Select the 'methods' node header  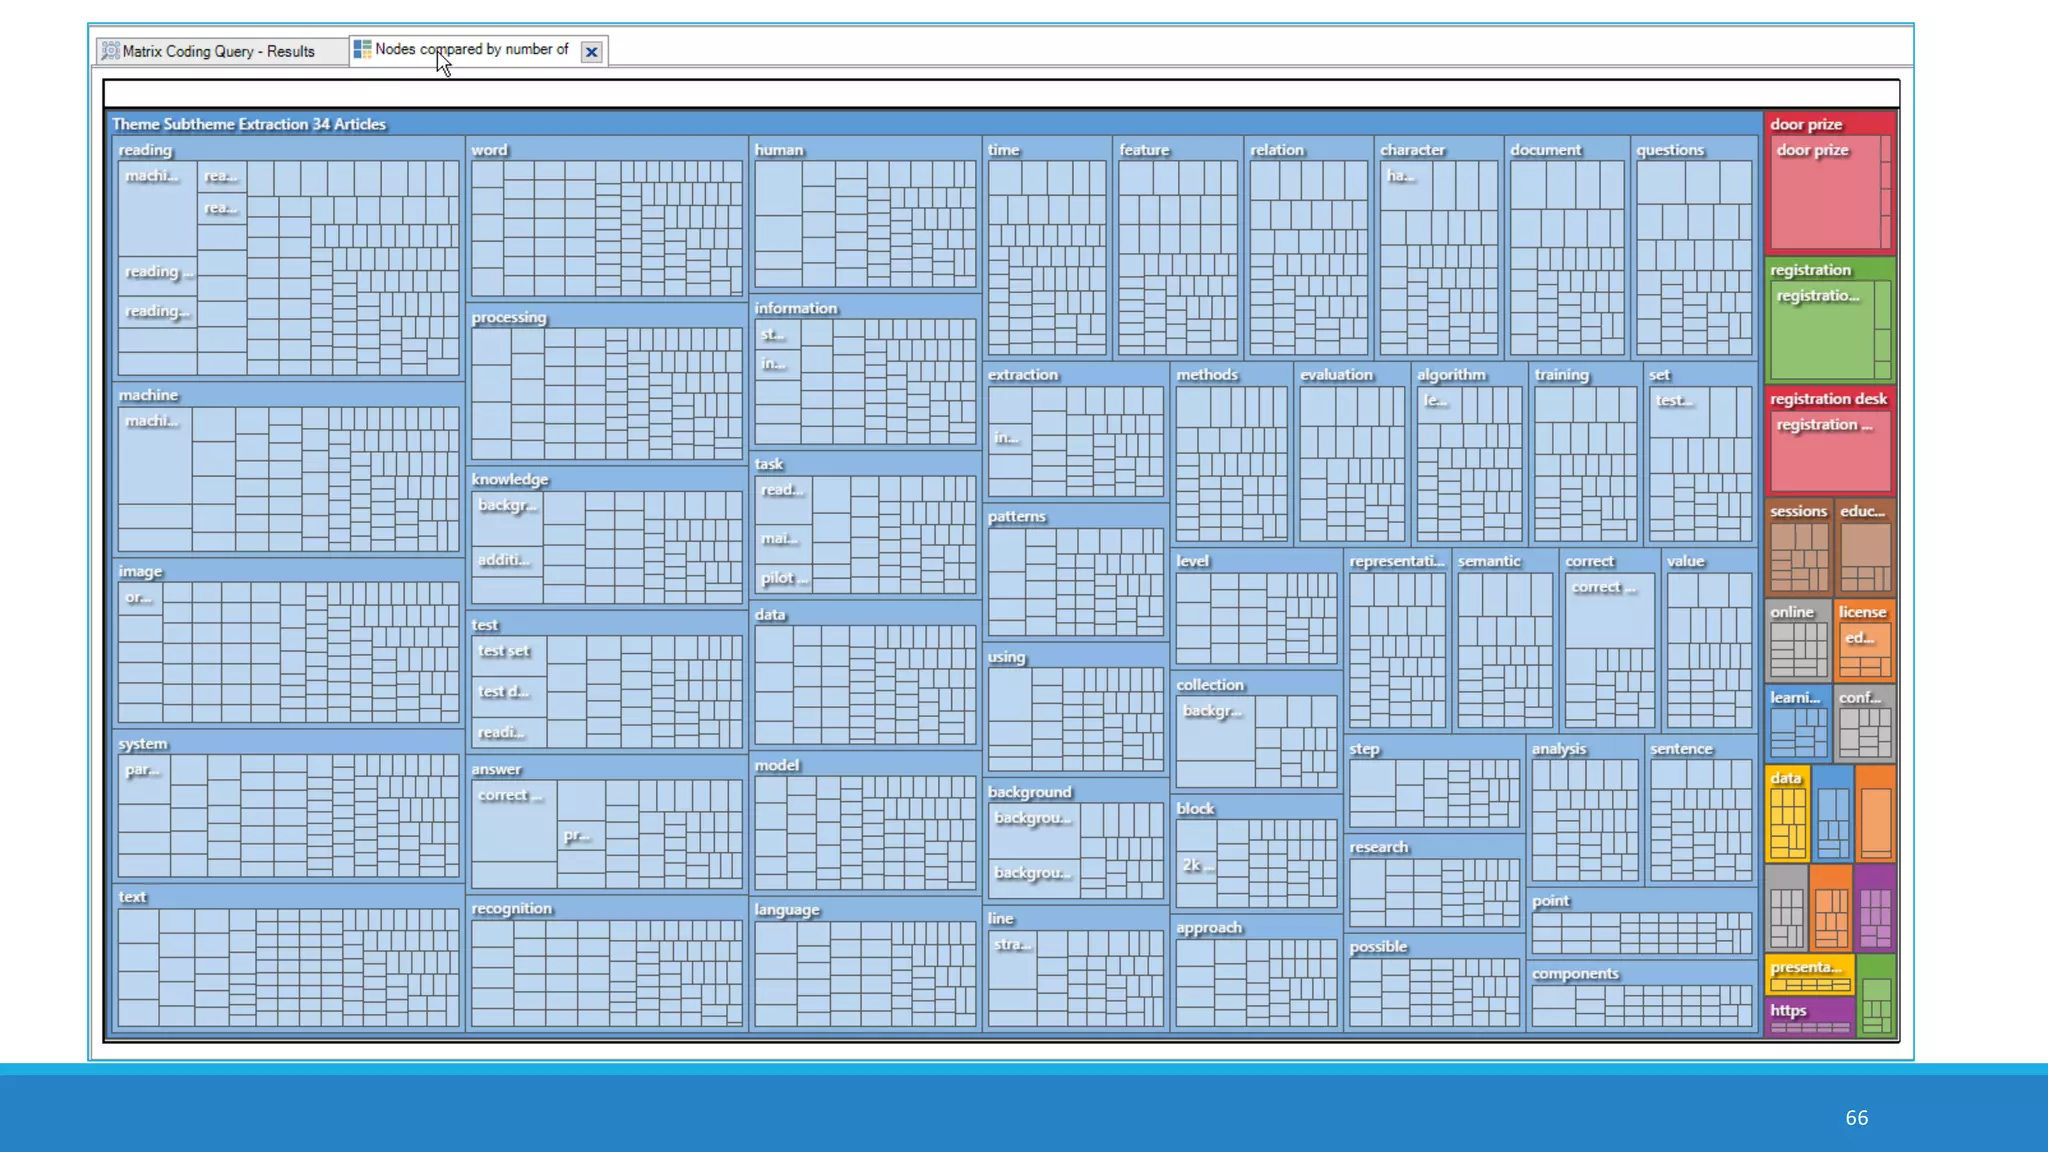click(x=1207, y=375)
